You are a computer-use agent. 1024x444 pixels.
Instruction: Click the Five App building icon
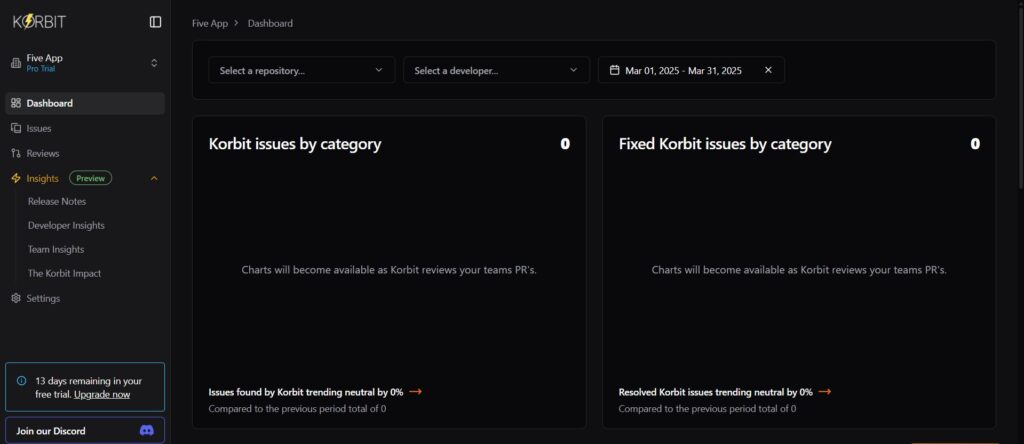coord(16,63)
